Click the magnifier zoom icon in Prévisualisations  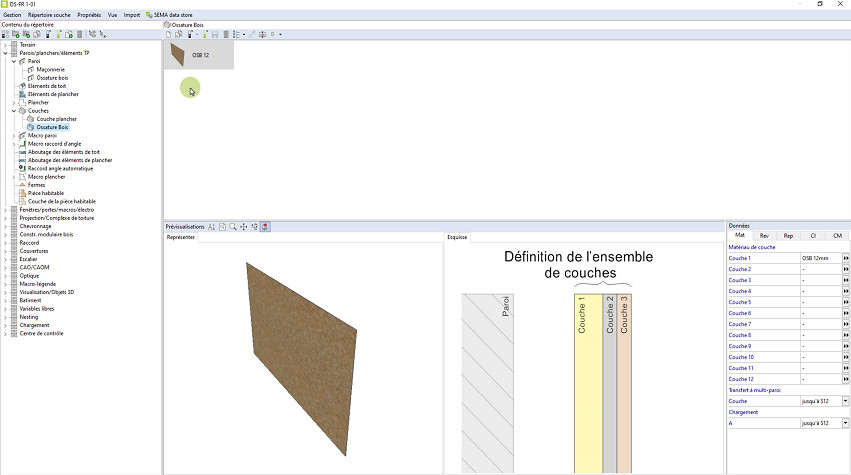pyautogui.click(x=233, y=227)
